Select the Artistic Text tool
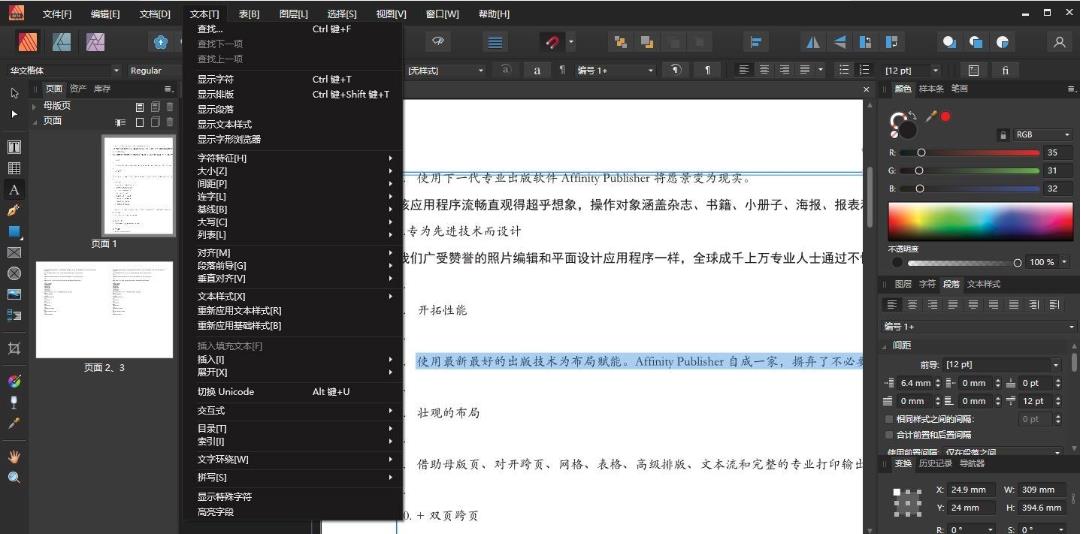The width and height of the screenshot is (1081, 534). (x=14, y=190)
